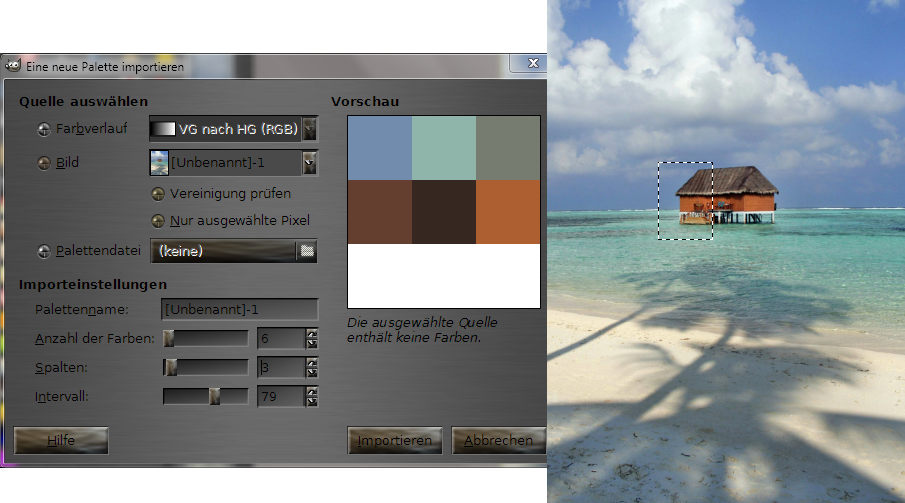Click the stepper arrows for Anzahl der Farben

pyautogui.click(x=312, y=338)
